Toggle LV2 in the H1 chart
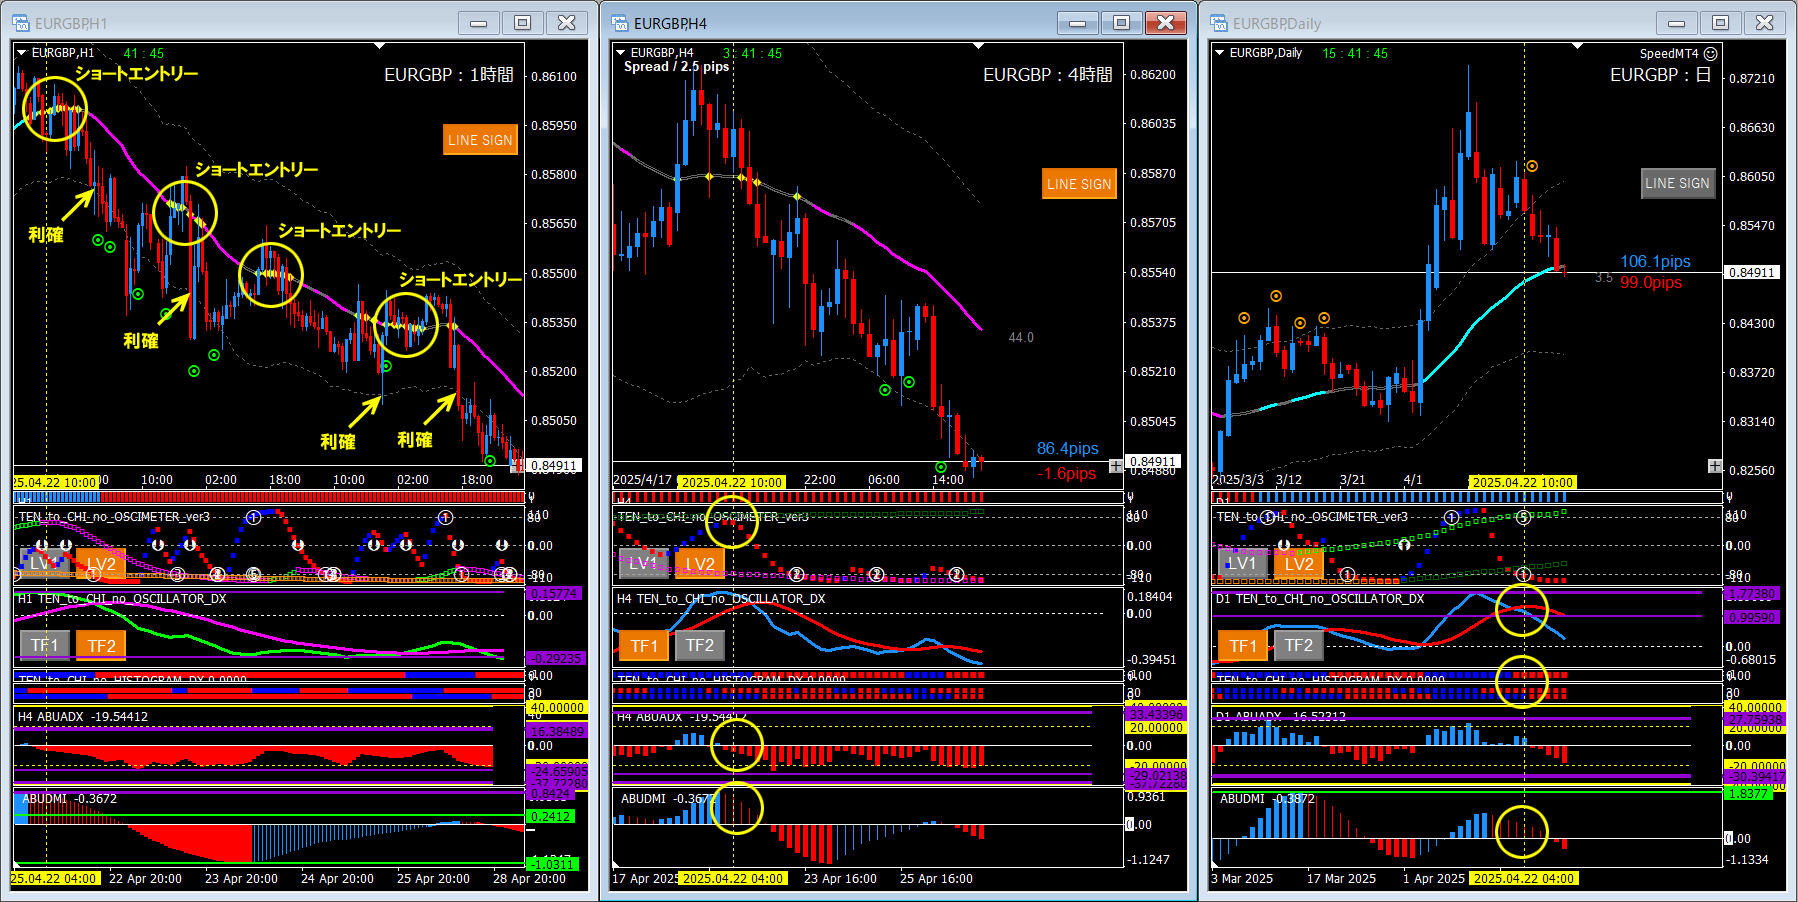The height and width of the screenshot is (902, 1798). (101, 564)
